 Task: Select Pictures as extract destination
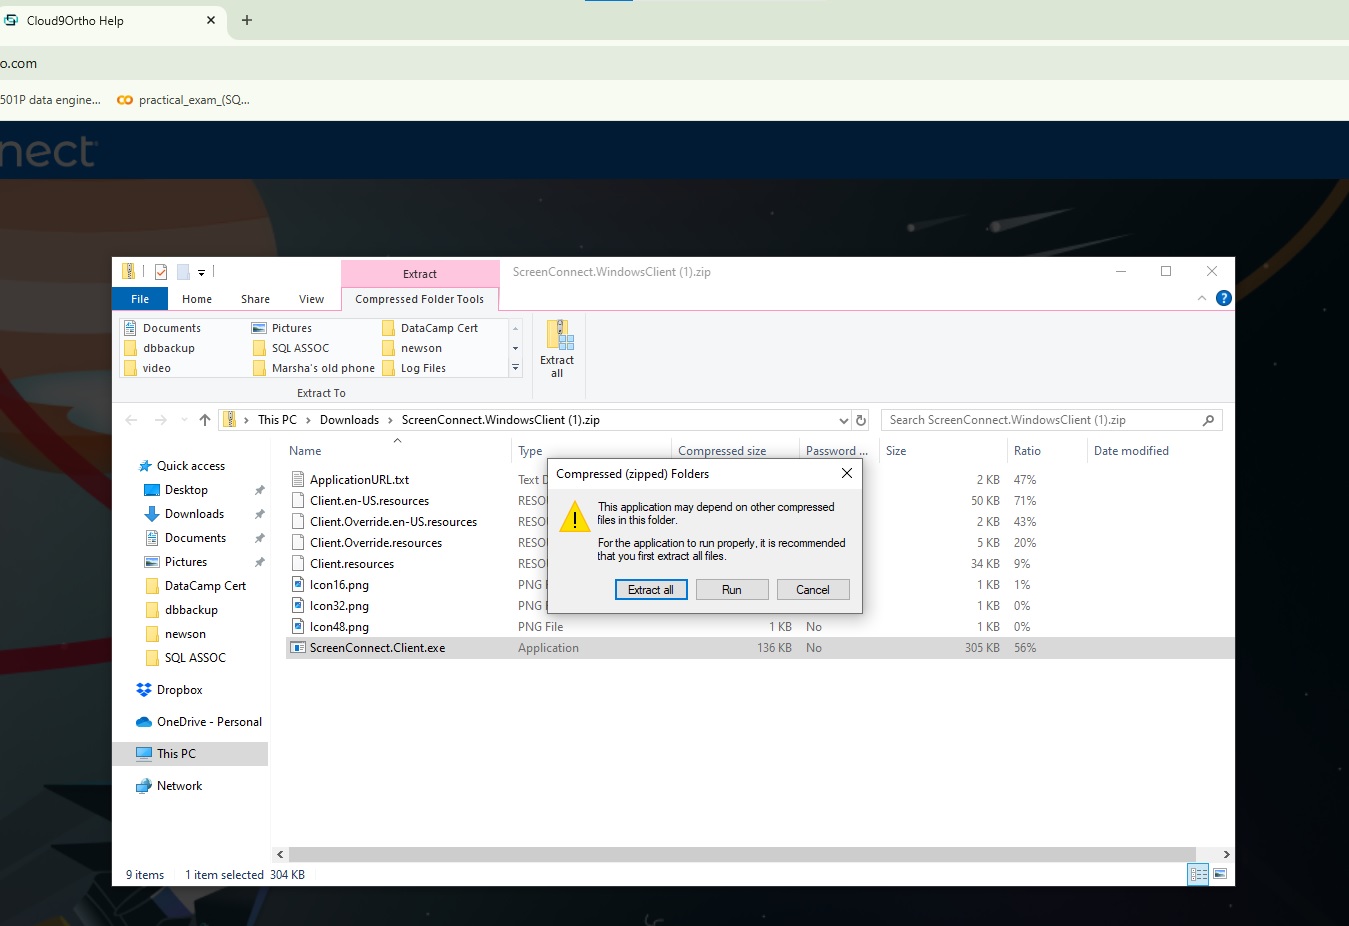(282, 328)
